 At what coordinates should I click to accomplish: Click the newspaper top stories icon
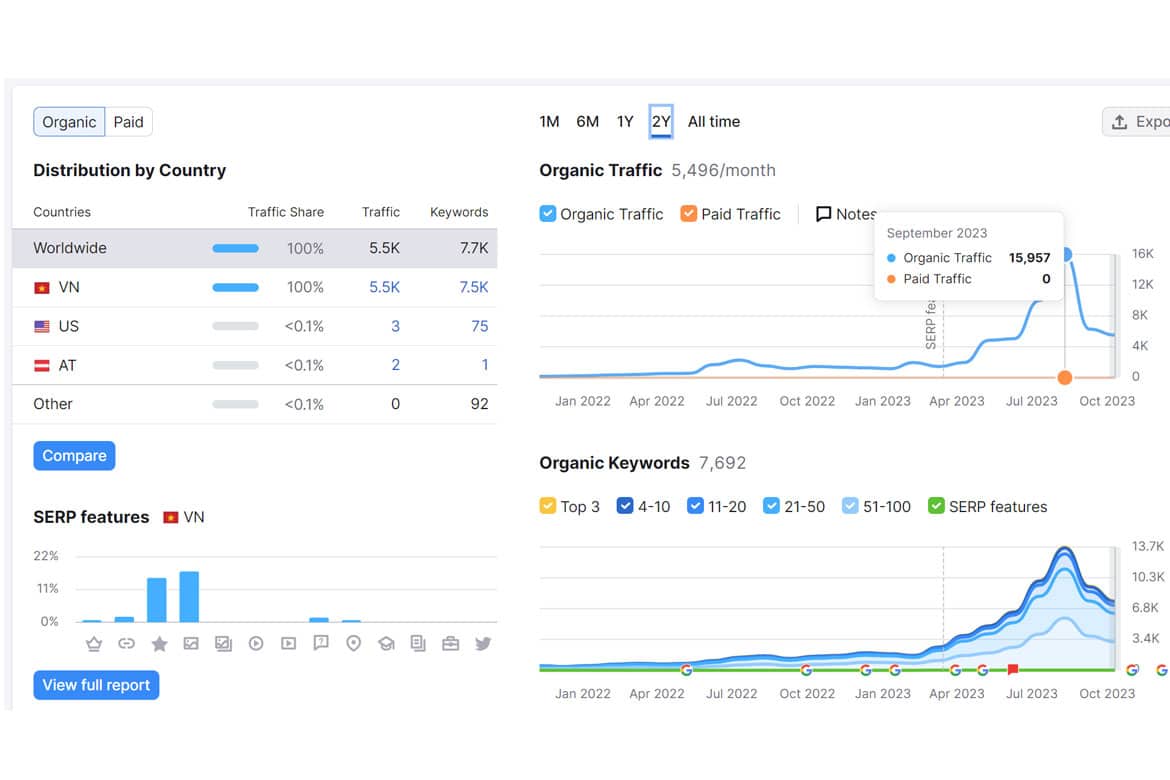[418, 643]
